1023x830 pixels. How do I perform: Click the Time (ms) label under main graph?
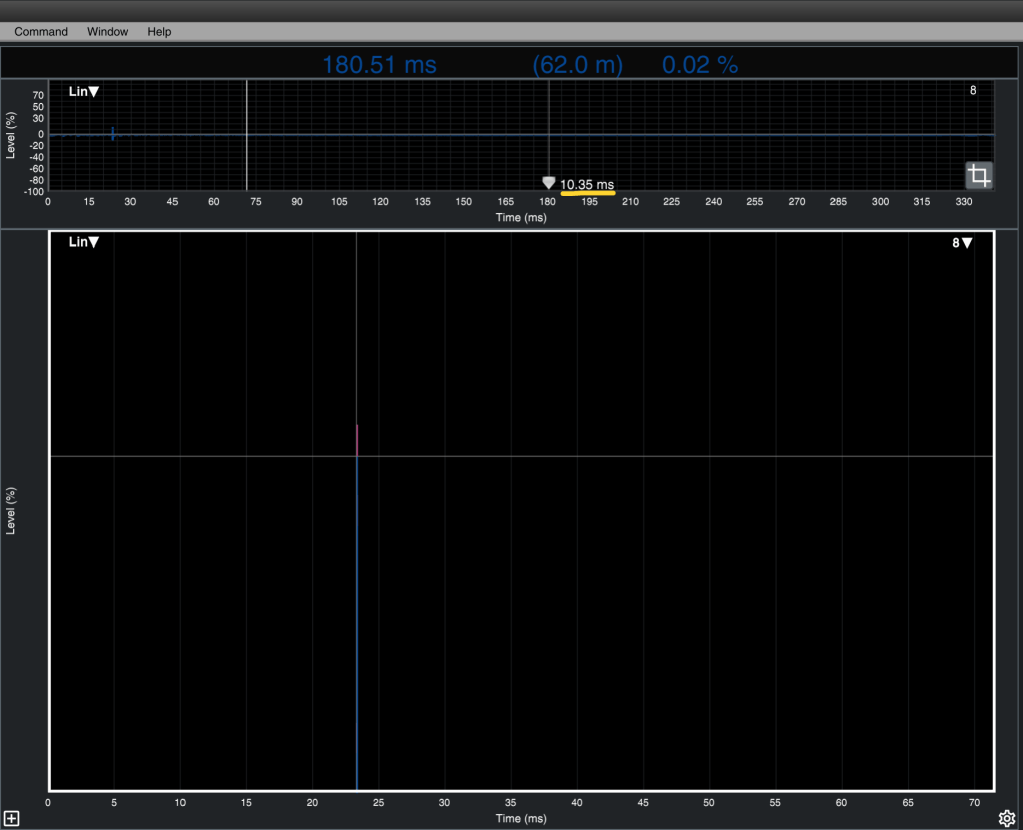point(520,819)
